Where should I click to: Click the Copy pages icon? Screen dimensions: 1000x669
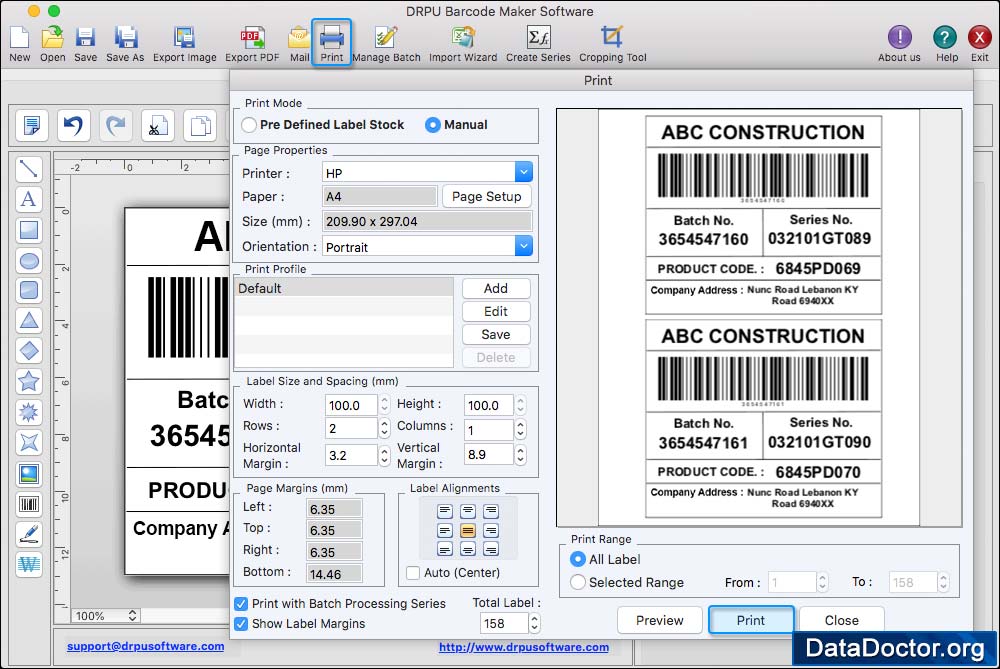(x=200, y=125)
